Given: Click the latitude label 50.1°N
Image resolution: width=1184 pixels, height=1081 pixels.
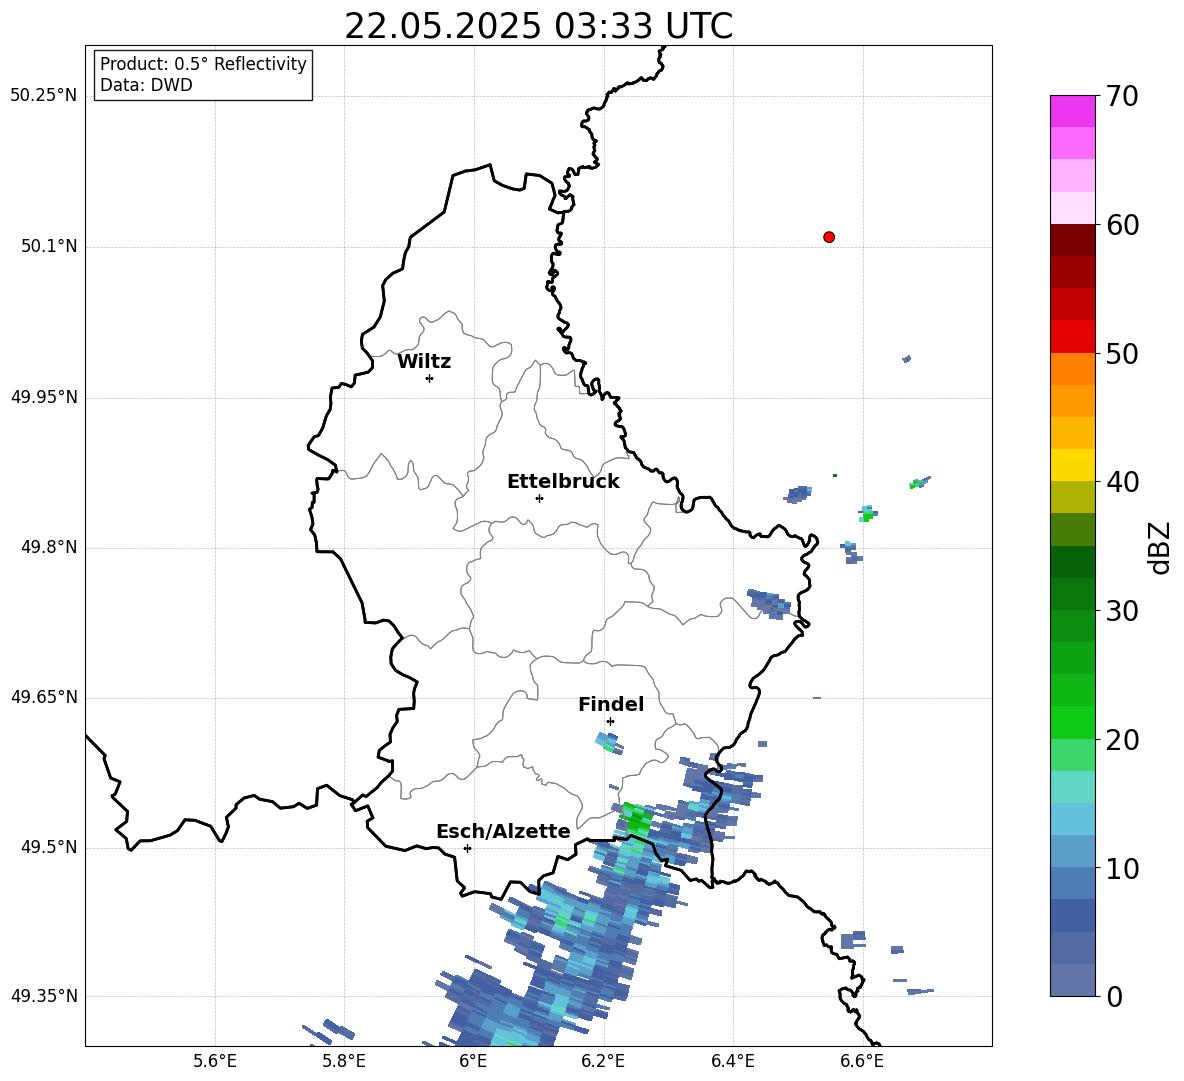Looking at the screenshot, I should pyautogui.click(x=49, y=247).
